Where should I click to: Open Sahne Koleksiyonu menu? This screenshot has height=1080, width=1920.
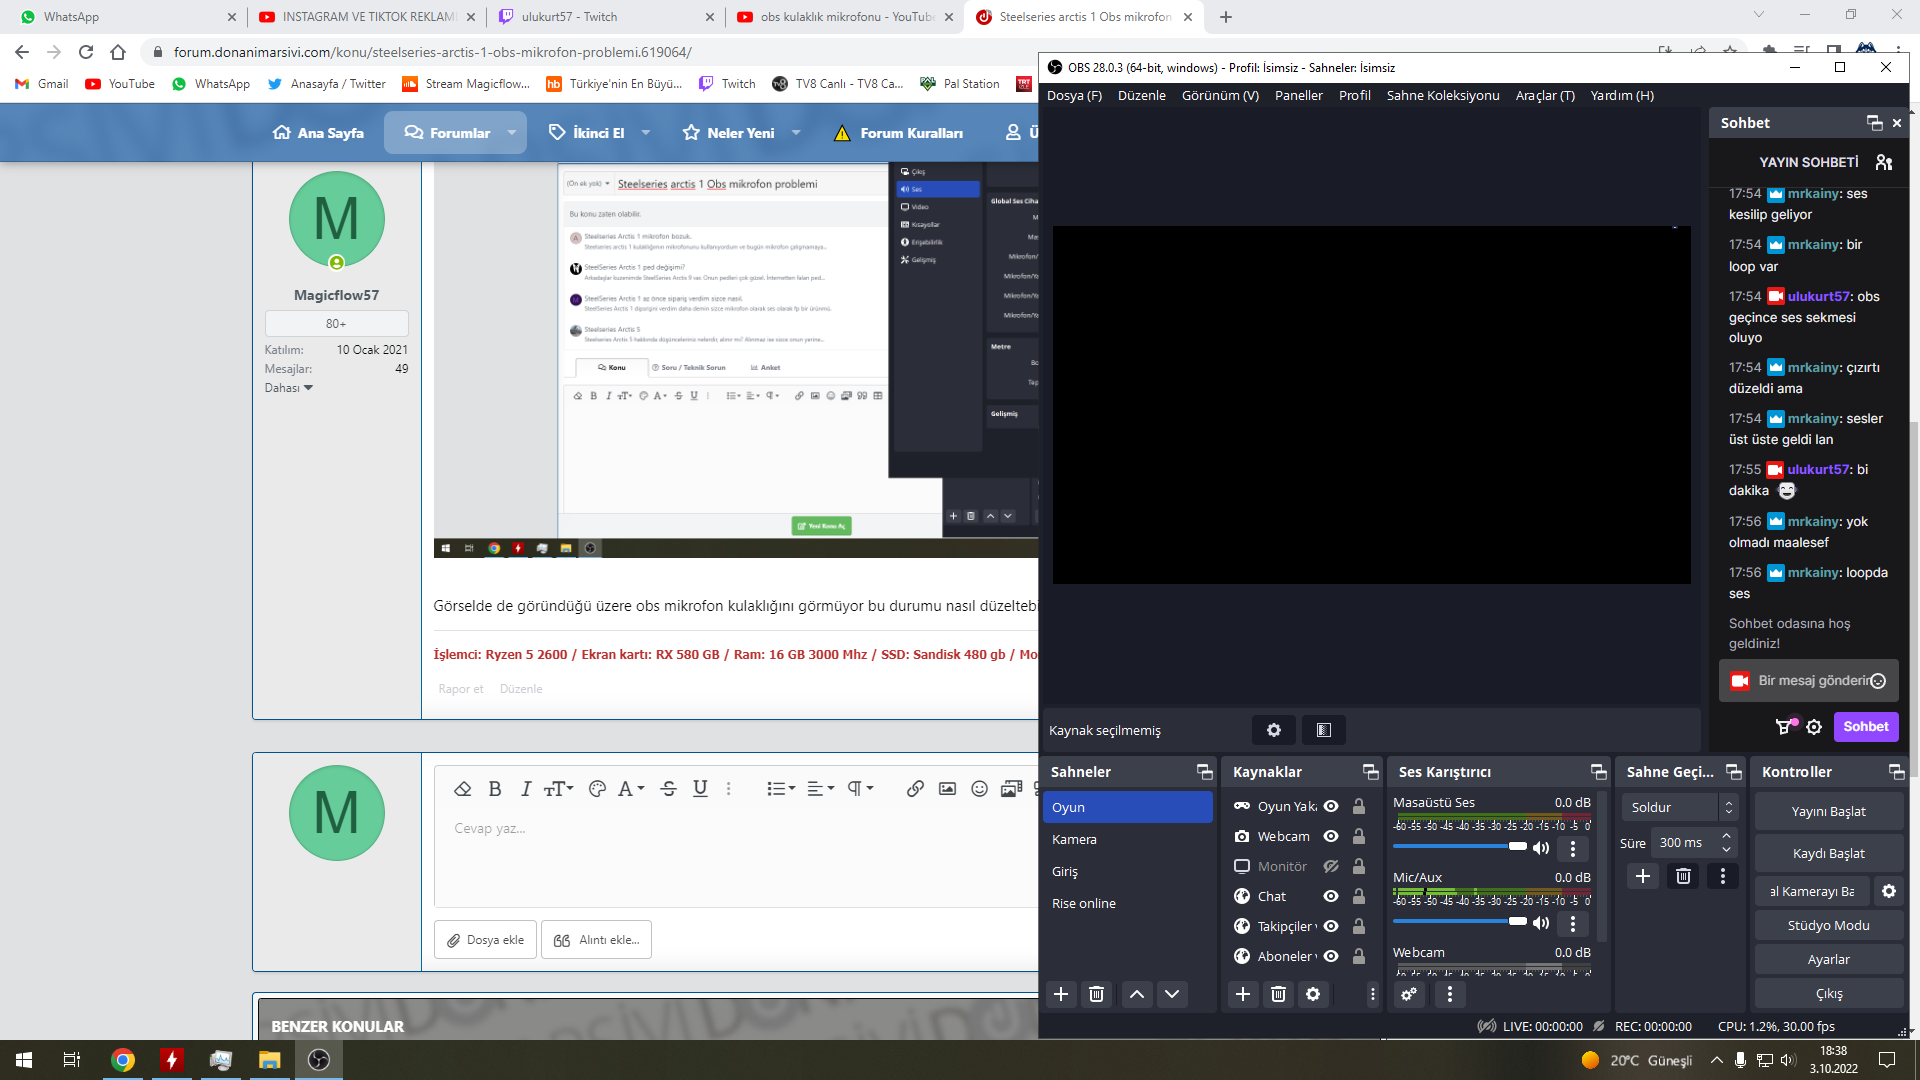click(1443, 95)
